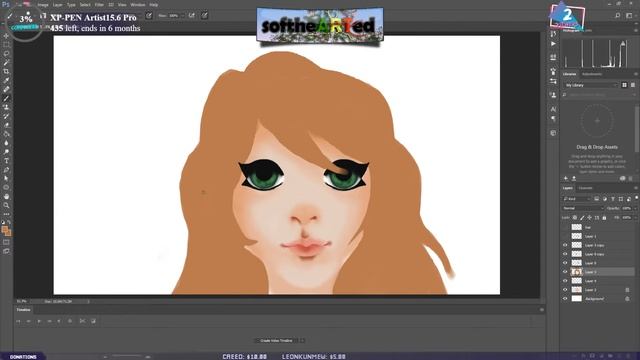Switch library to list view

pos(633,85)
